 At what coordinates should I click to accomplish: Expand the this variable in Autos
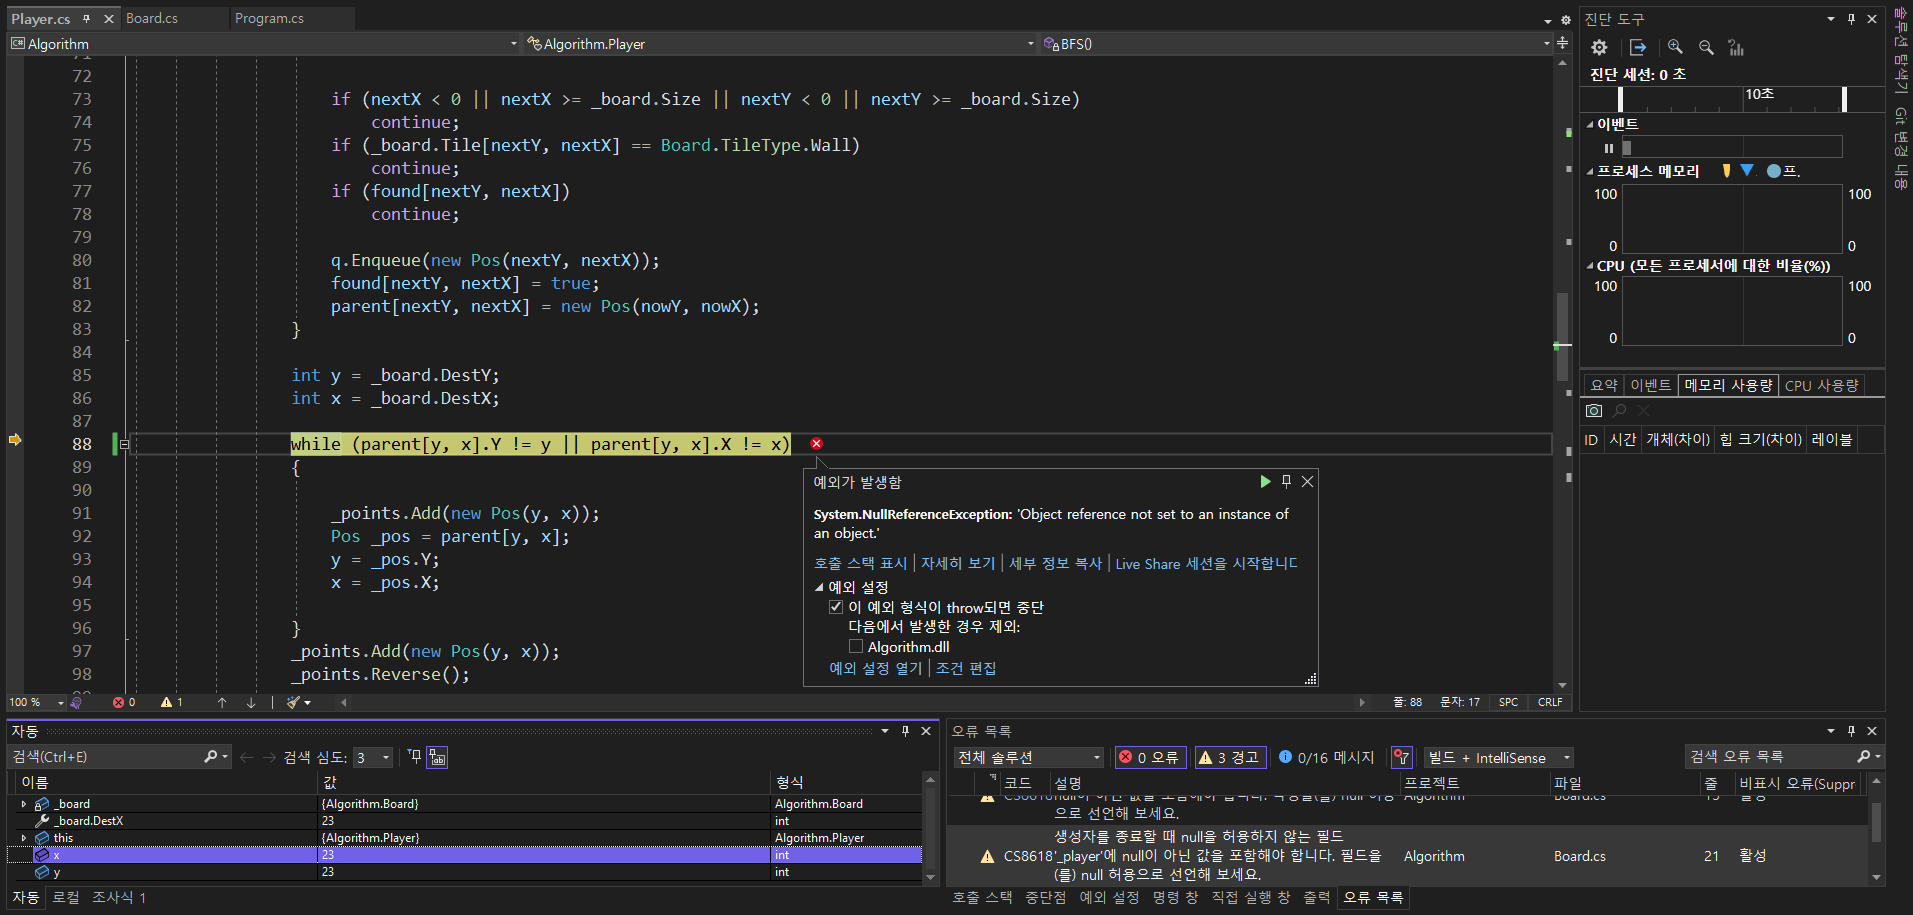click(24, 838)
